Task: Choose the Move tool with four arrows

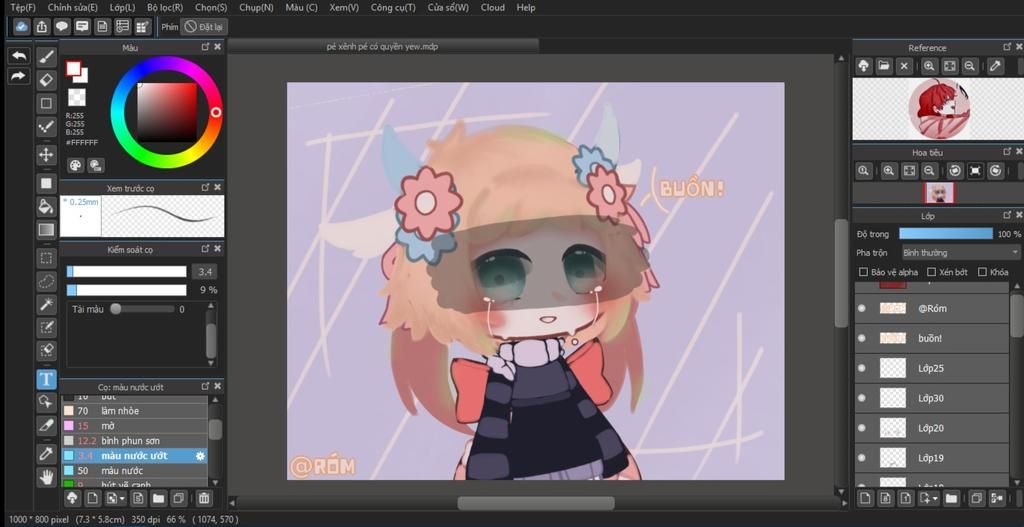Action: pos(46,154)
